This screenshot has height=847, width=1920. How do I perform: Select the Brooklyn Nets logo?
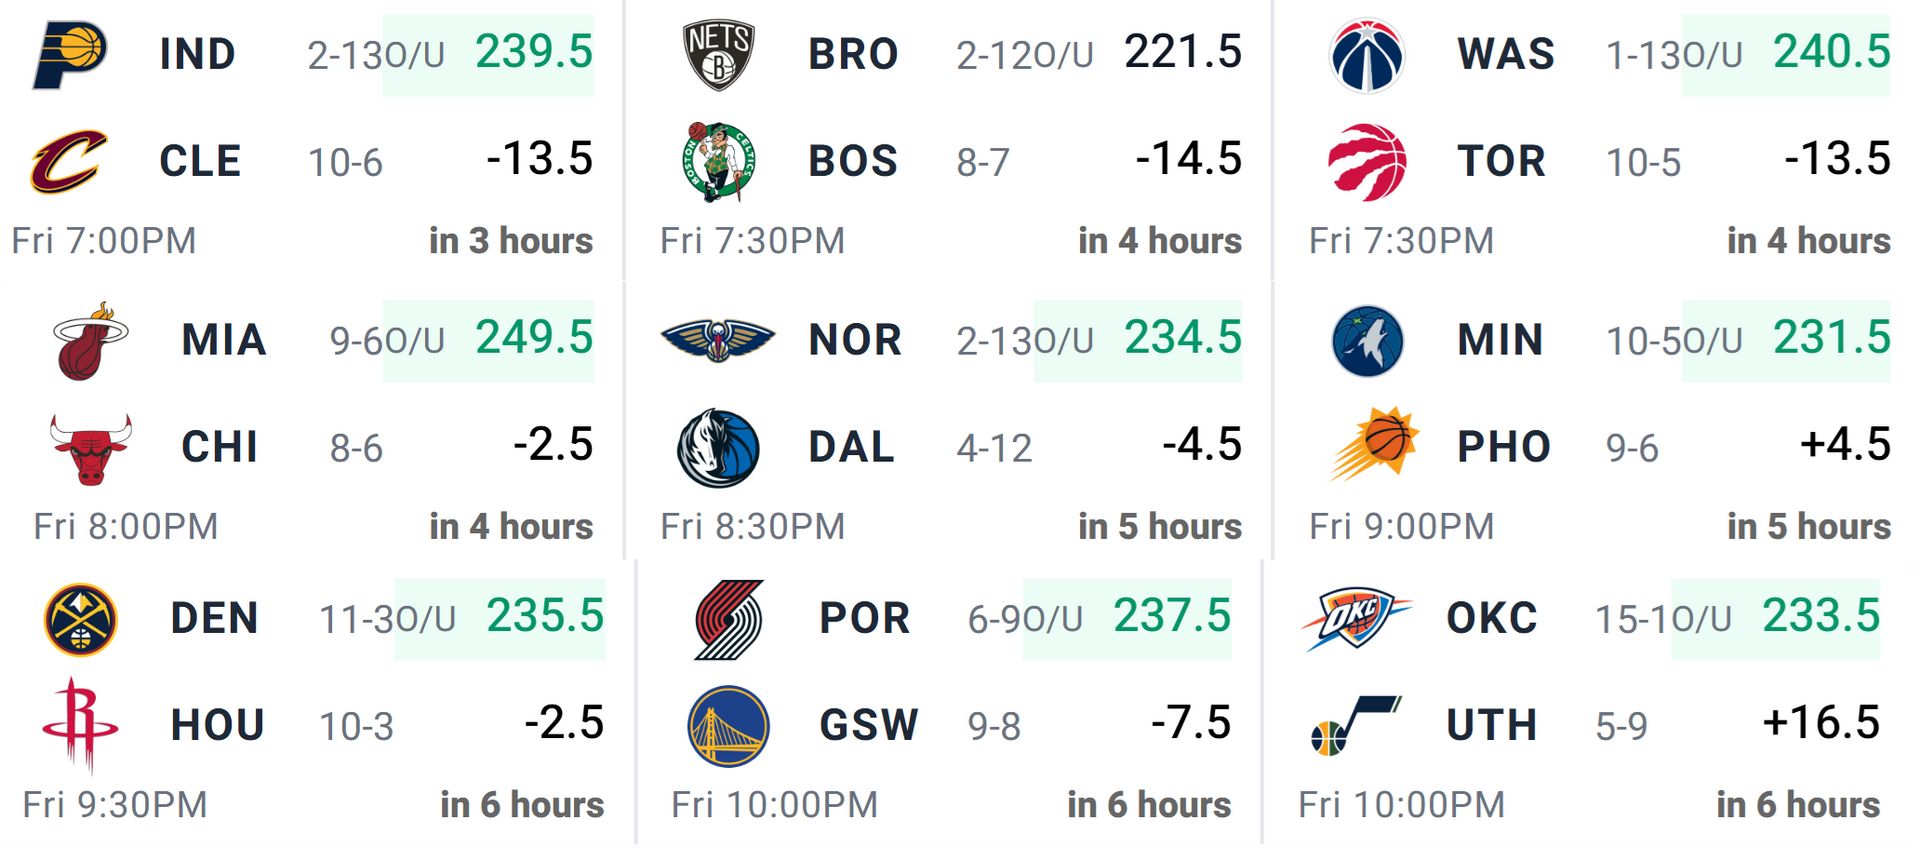pyautogui.click(x=718, y=55)
